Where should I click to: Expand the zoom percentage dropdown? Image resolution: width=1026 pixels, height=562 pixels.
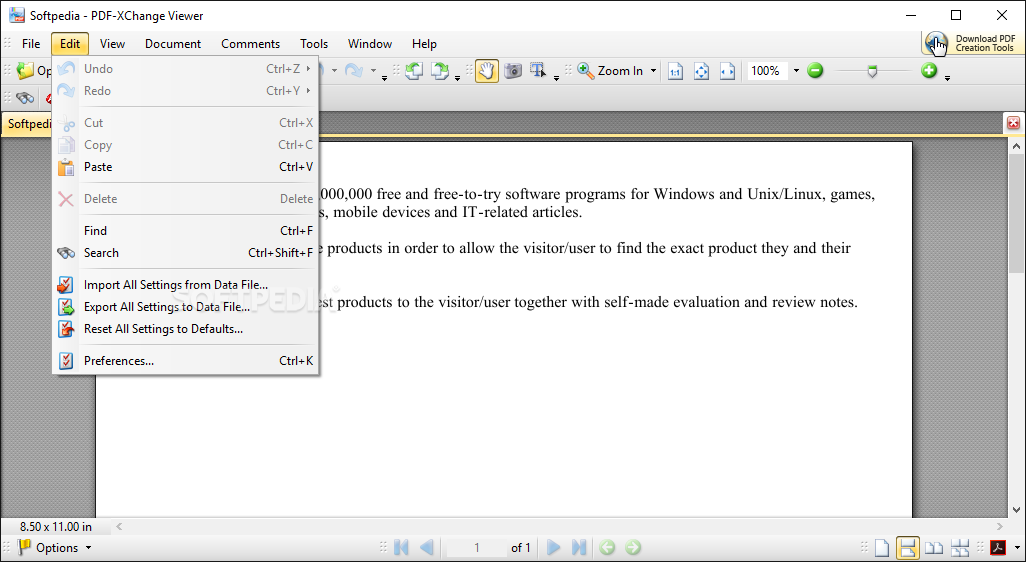tap(796, 71)
